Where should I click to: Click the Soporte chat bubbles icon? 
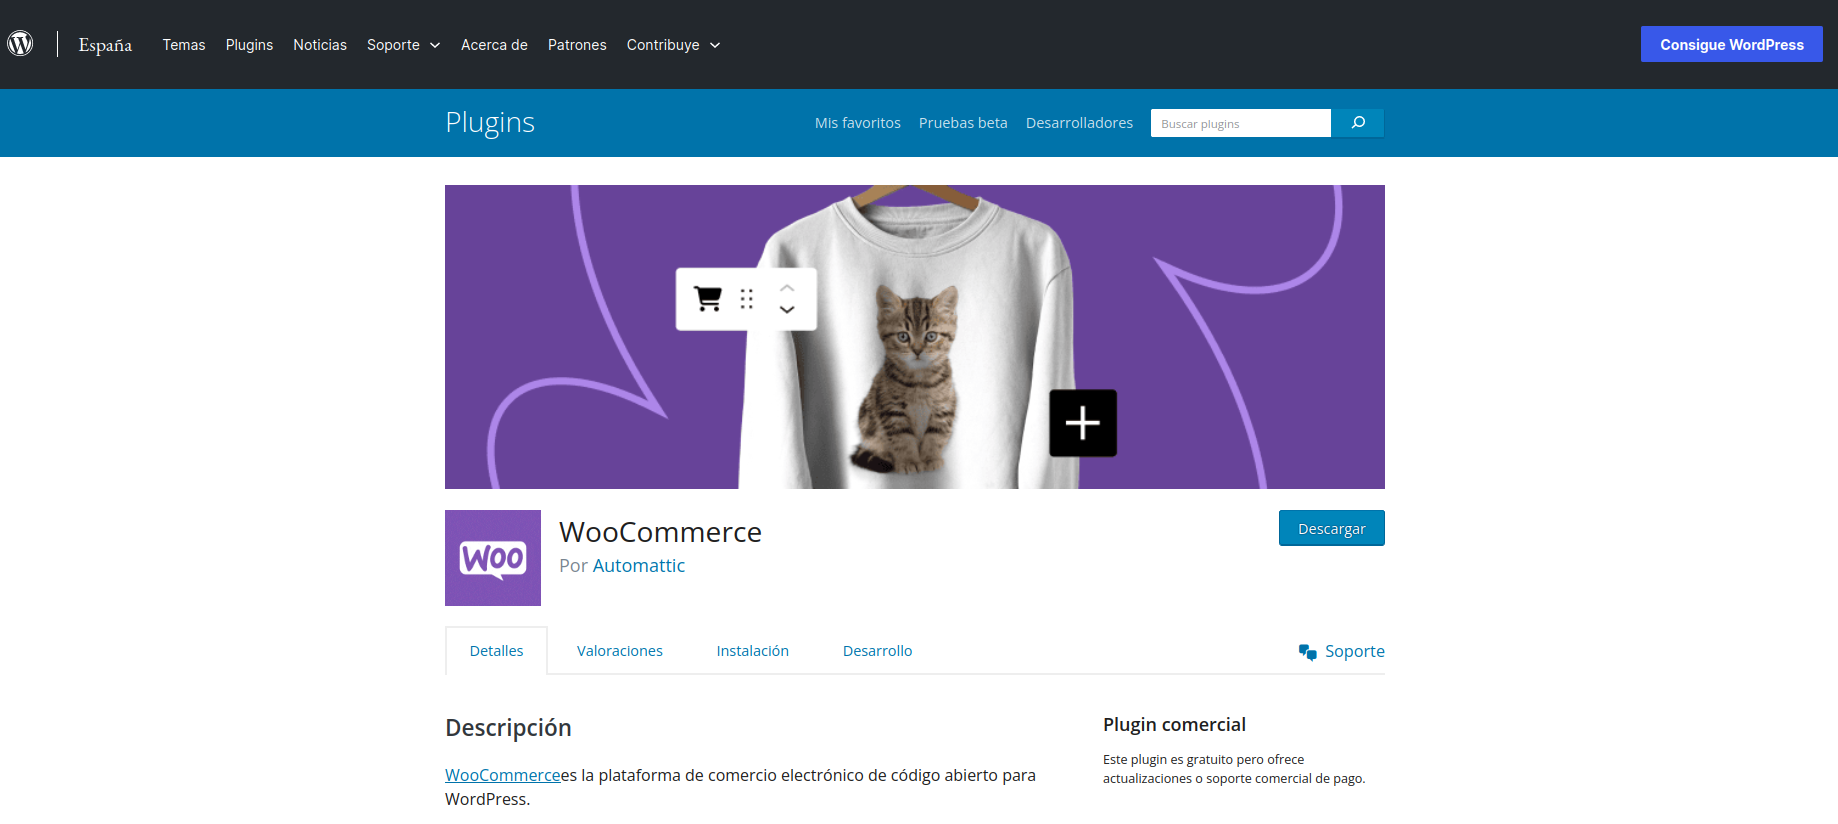[x=1307, y=652]
